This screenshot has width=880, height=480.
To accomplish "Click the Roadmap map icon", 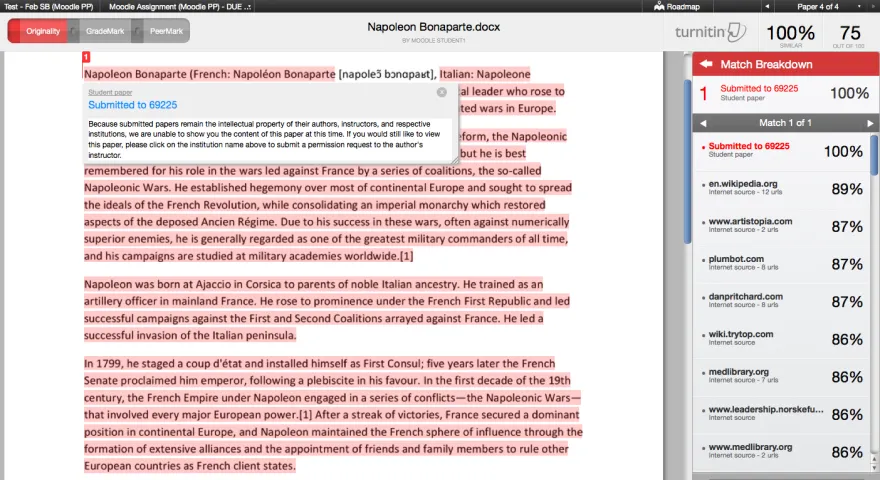I will pos(659,6).
